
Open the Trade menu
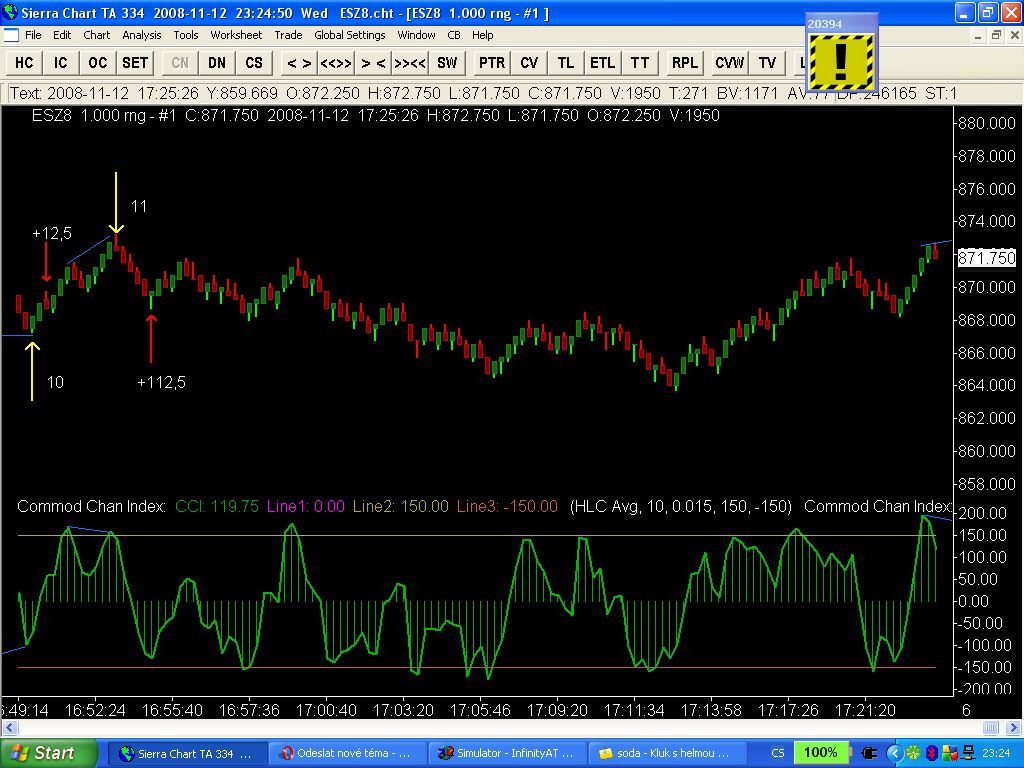[288, 35]
